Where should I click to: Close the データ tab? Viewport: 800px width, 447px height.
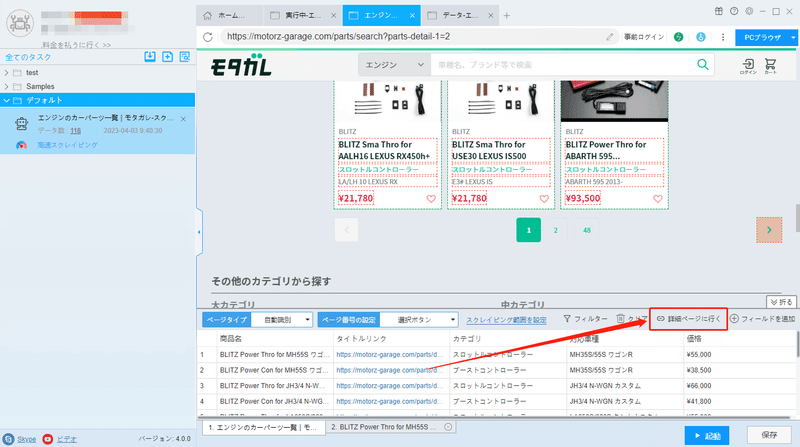point(490,16)
